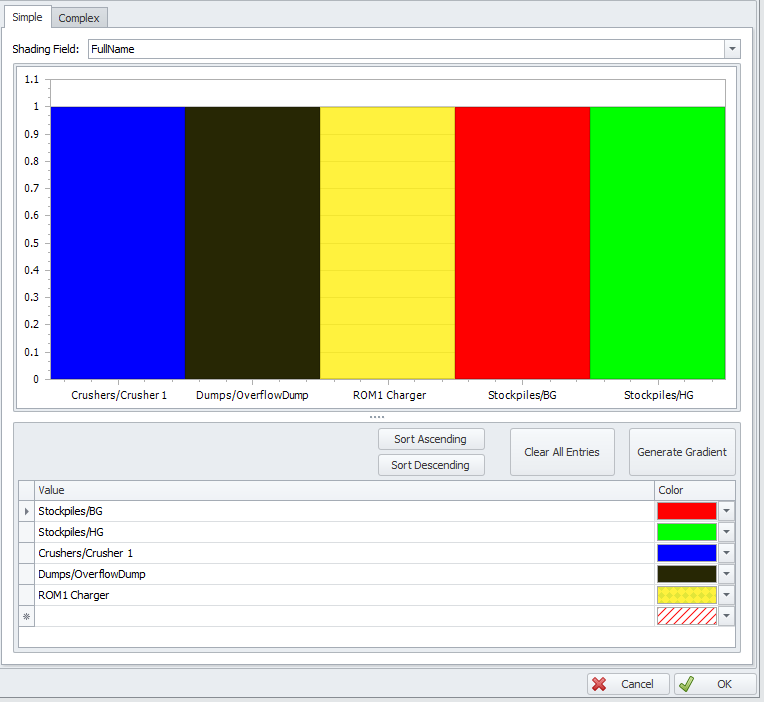This screenshot has width=764, height=702.
Task: Click the Cancel button
Action: [x=628, y=684]
